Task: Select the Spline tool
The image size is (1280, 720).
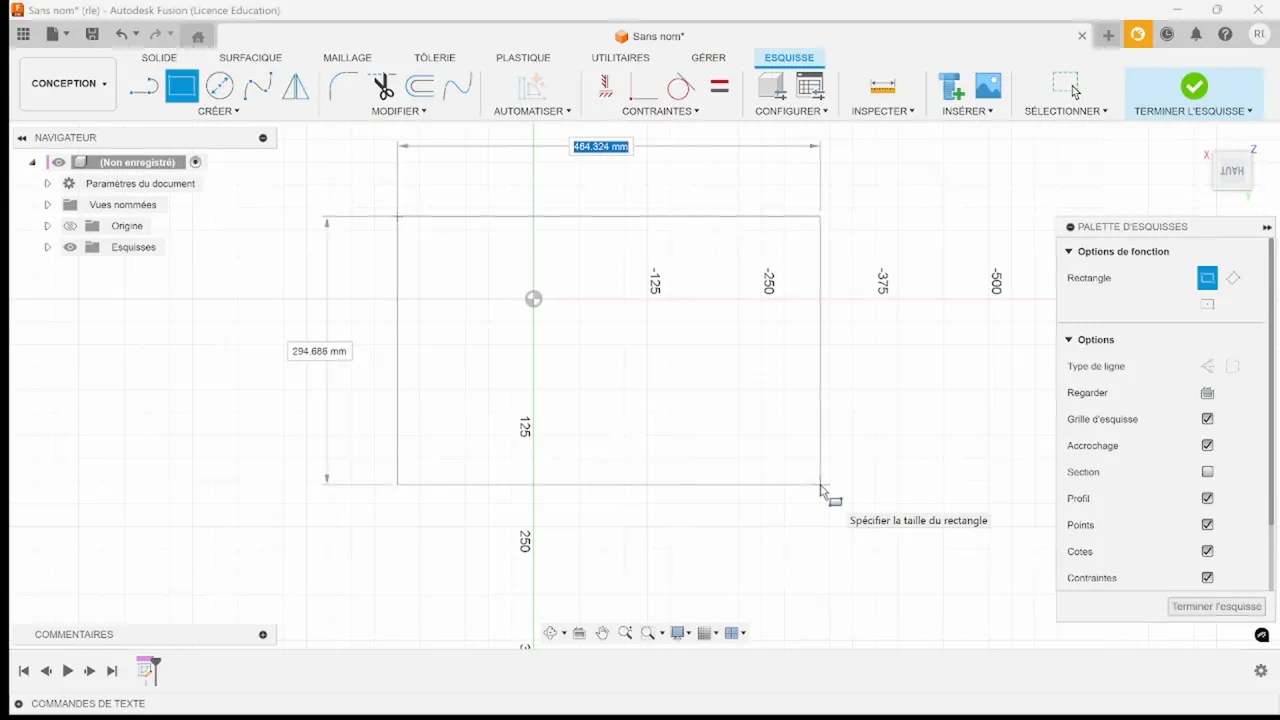Action: (258, 87)
